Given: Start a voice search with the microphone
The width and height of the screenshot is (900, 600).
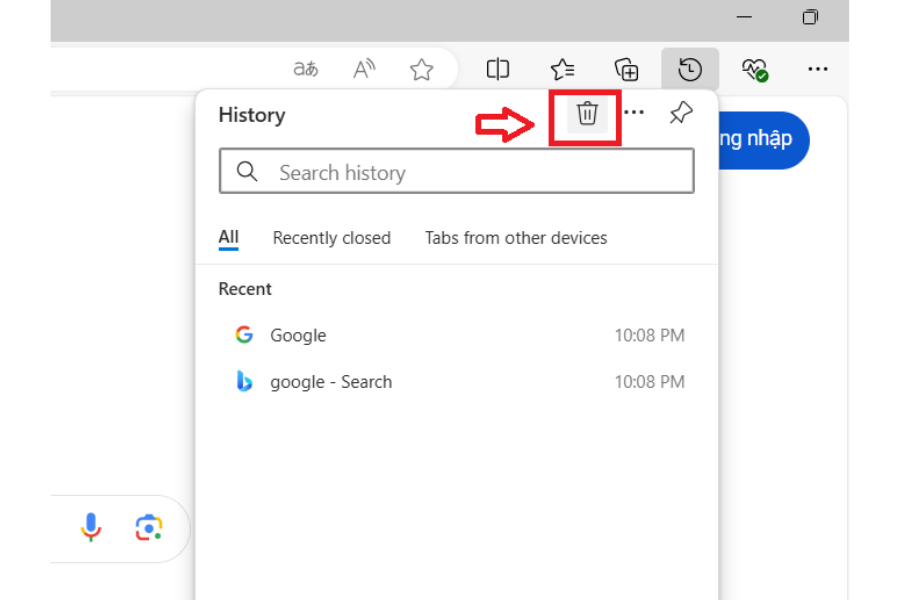Looking at the screenshot, I should (91, 527).
